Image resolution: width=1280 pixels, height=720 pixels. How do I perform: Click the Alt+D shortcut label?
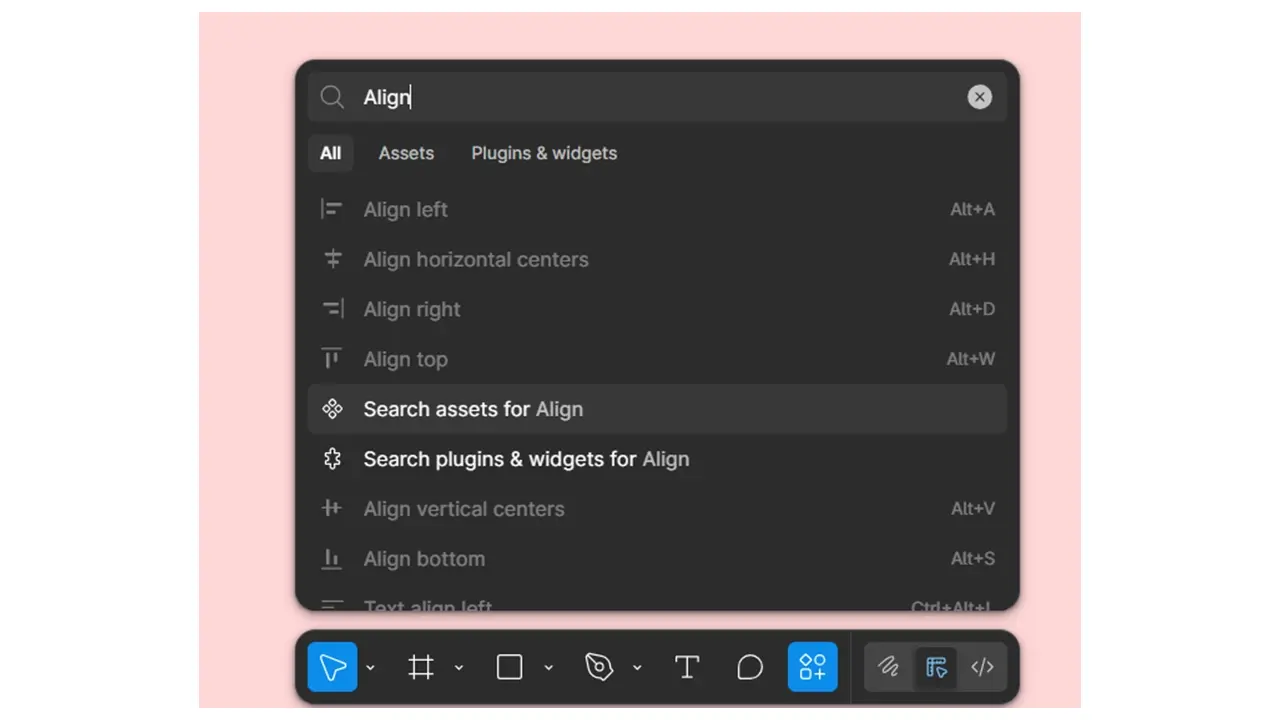(973, 309)
